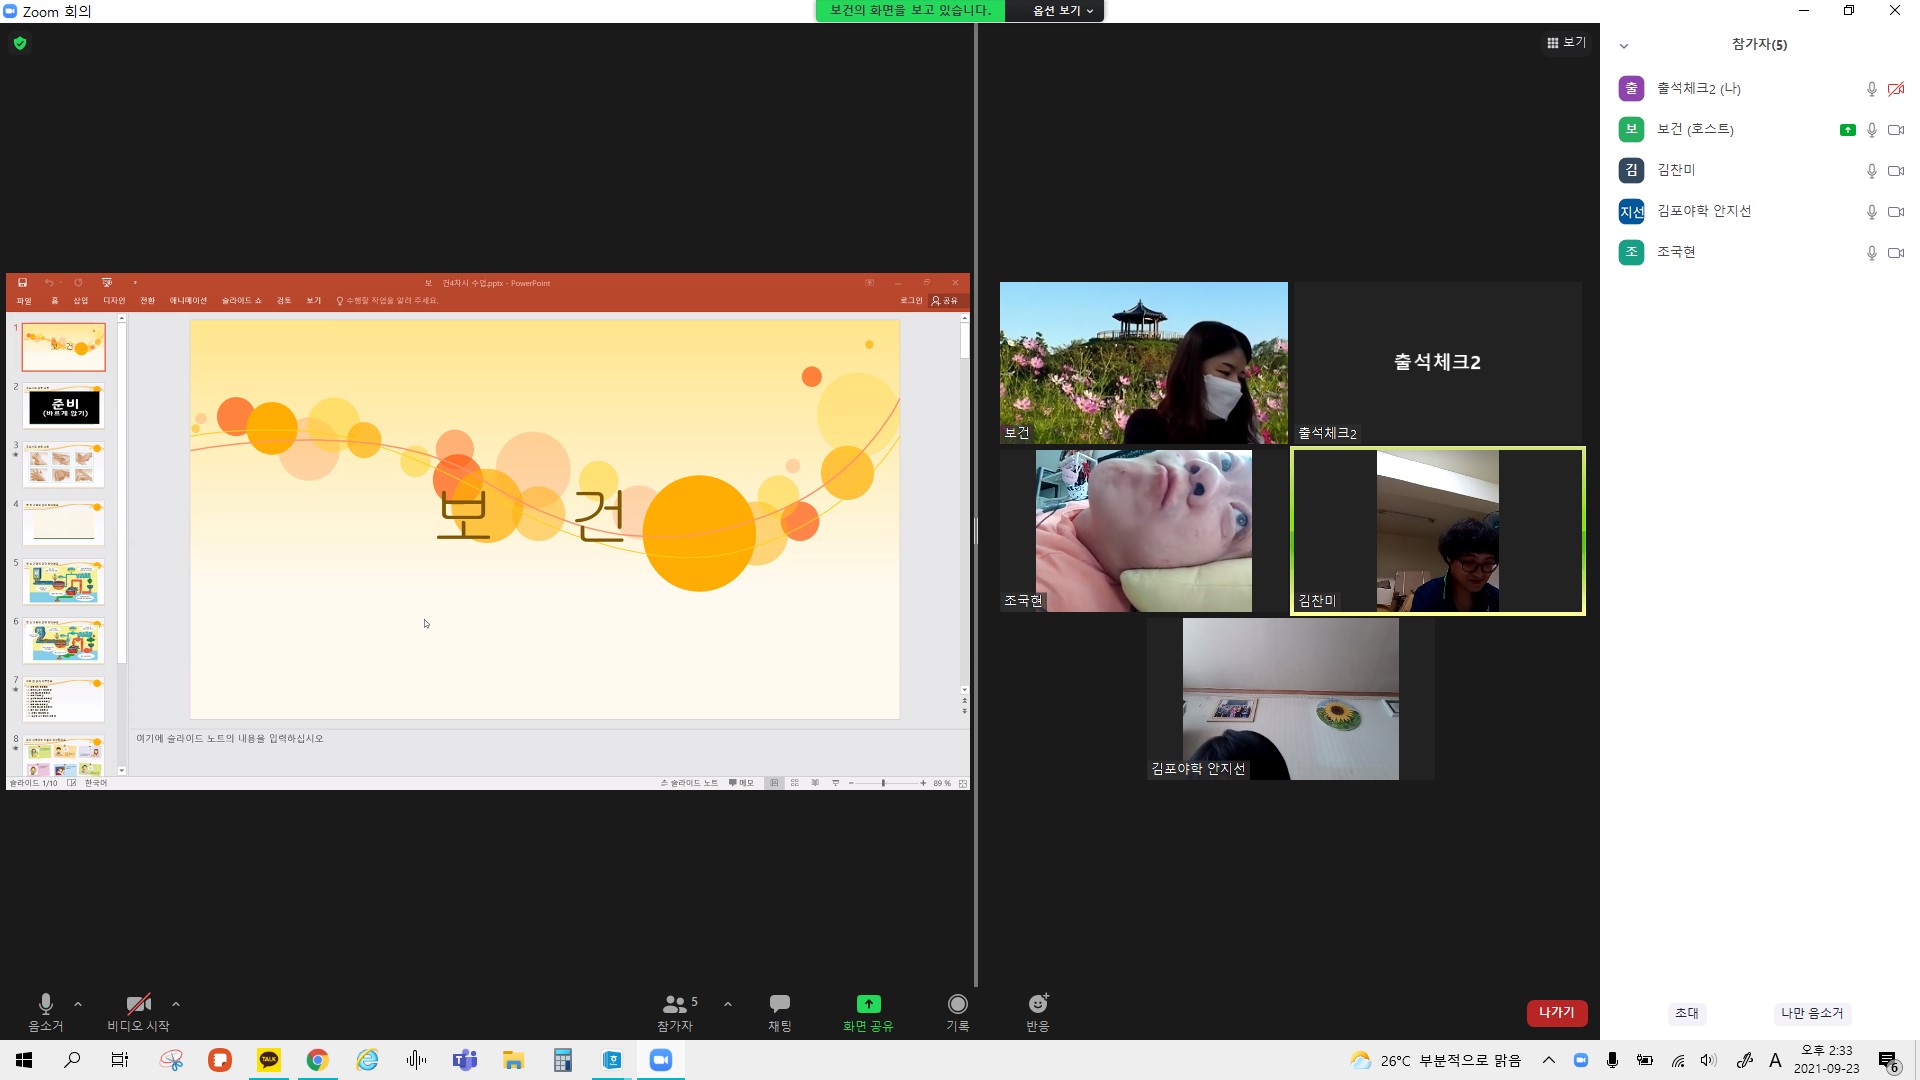Select the 보건 video tile
The image size is (1920, 1080).
(1144, 363)
